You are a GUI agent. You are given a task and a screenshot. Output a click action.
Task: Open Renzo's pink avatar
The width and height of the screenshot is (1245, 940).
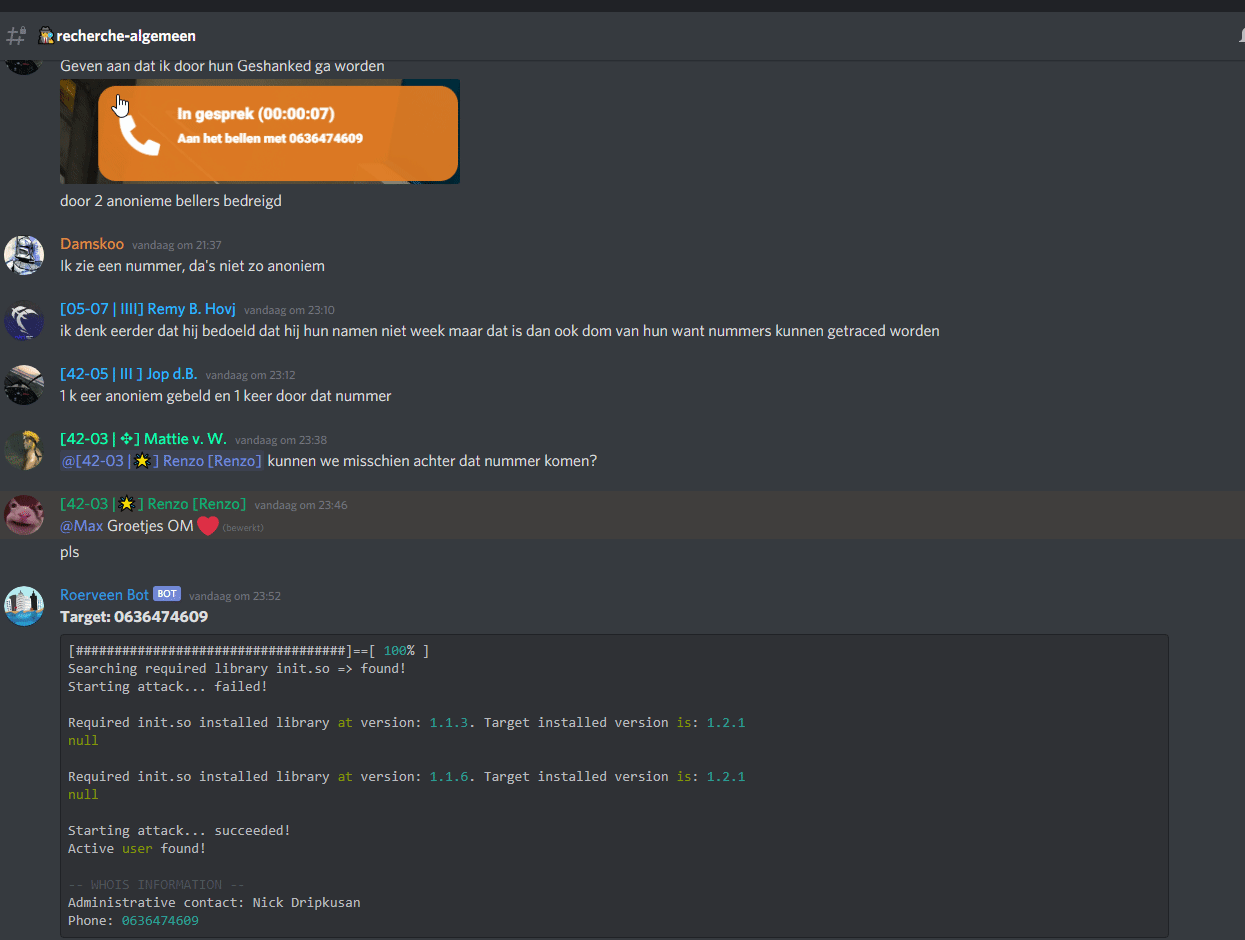point(24,515)
